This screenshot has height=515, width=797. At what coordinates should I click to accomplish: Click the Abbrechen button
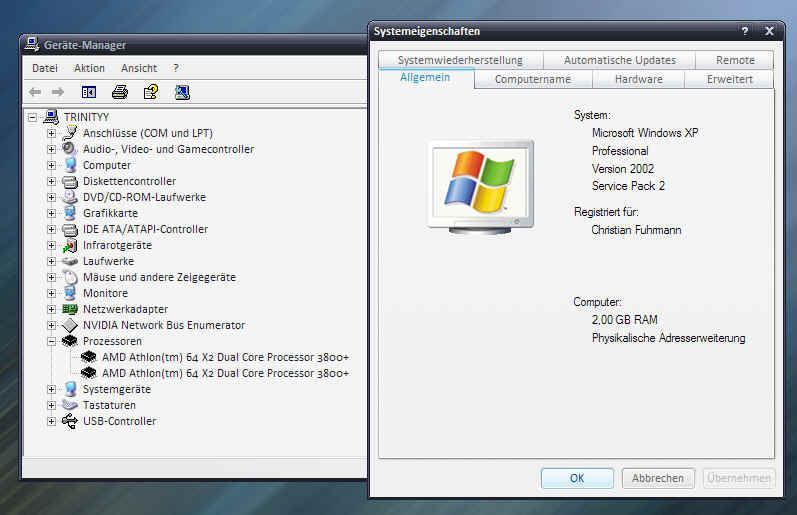pos(658,478)
